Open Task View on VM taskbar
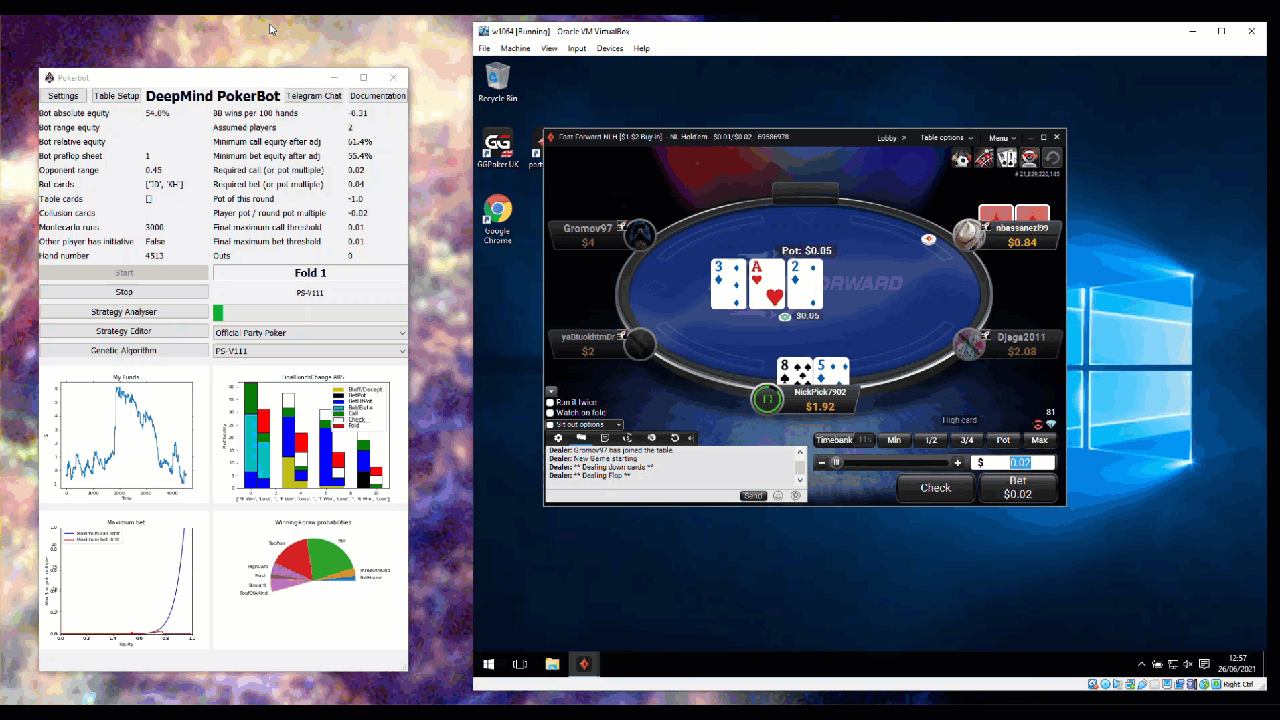Image resolution: width=1280 pixels, height=720 pixels. 520,664
